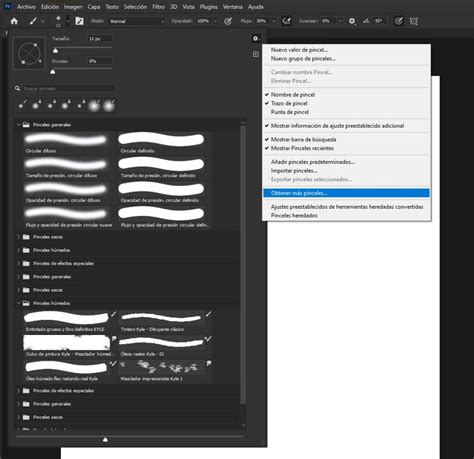474x459 pixels.
Task: Click the Buscar pinceles search field
Action: click(x=69, y=89)
